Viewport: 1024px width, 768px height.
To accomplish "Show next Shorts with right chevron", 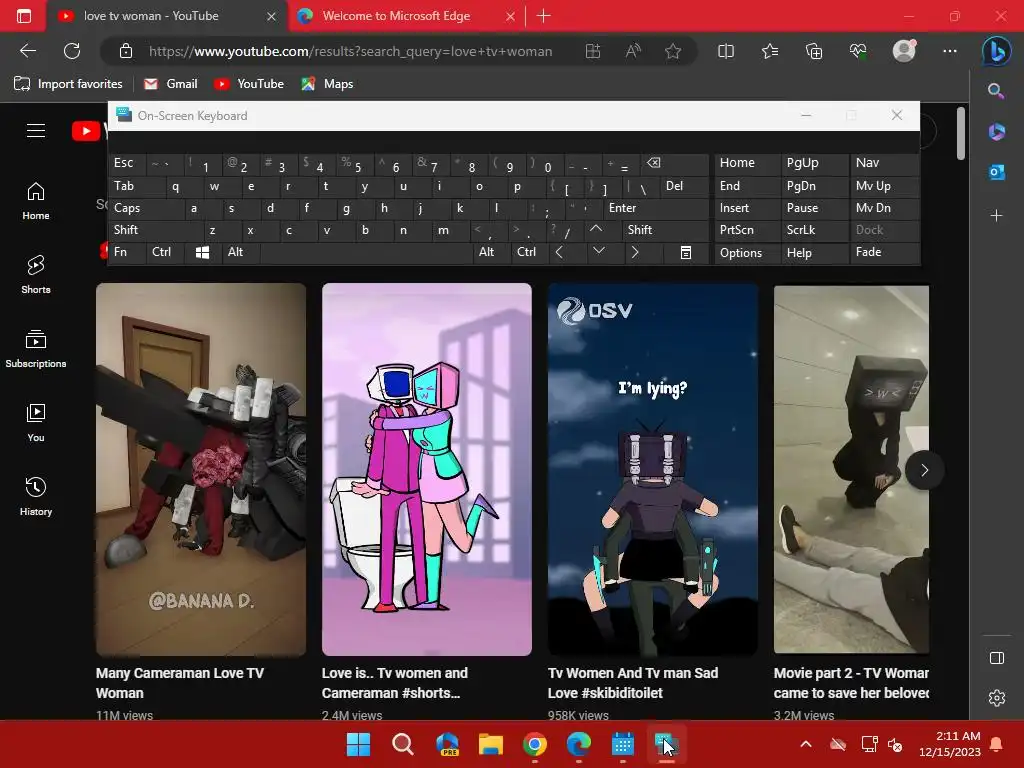I will [x=924, y=470].
